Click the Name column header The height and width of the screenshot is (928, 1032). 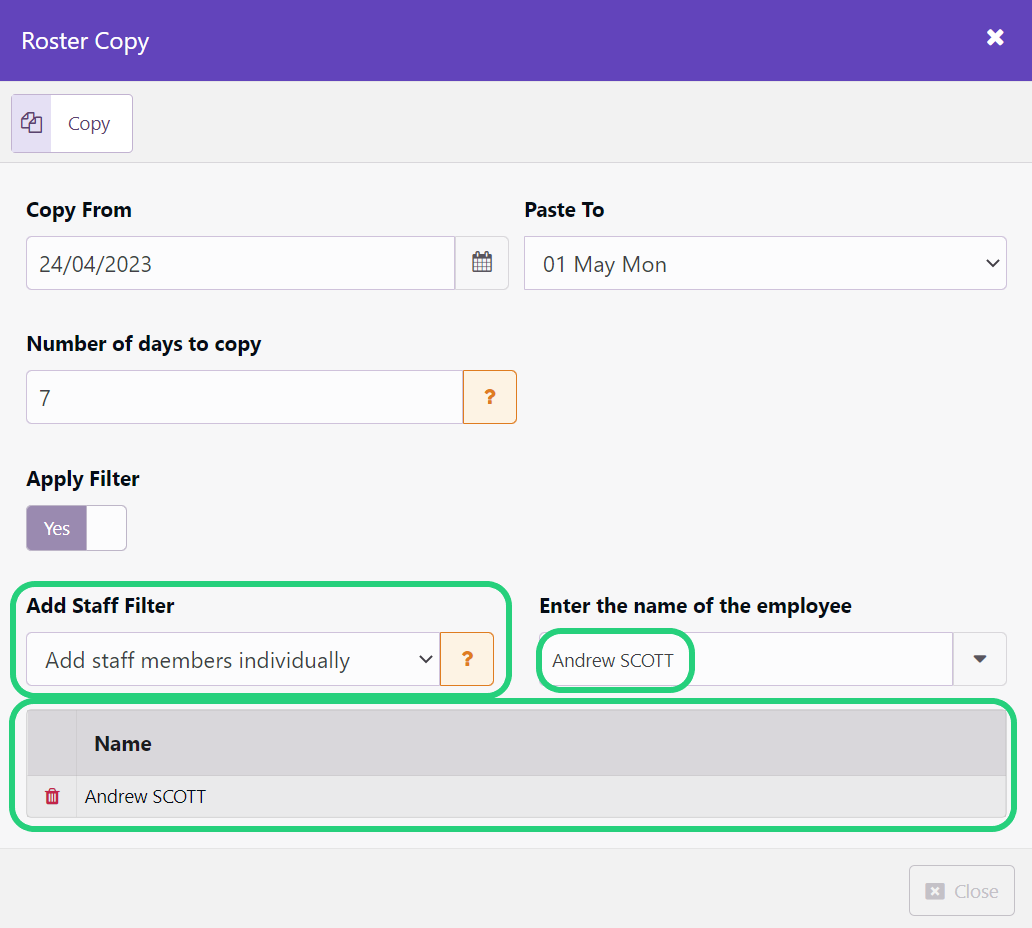pos(541,743)
